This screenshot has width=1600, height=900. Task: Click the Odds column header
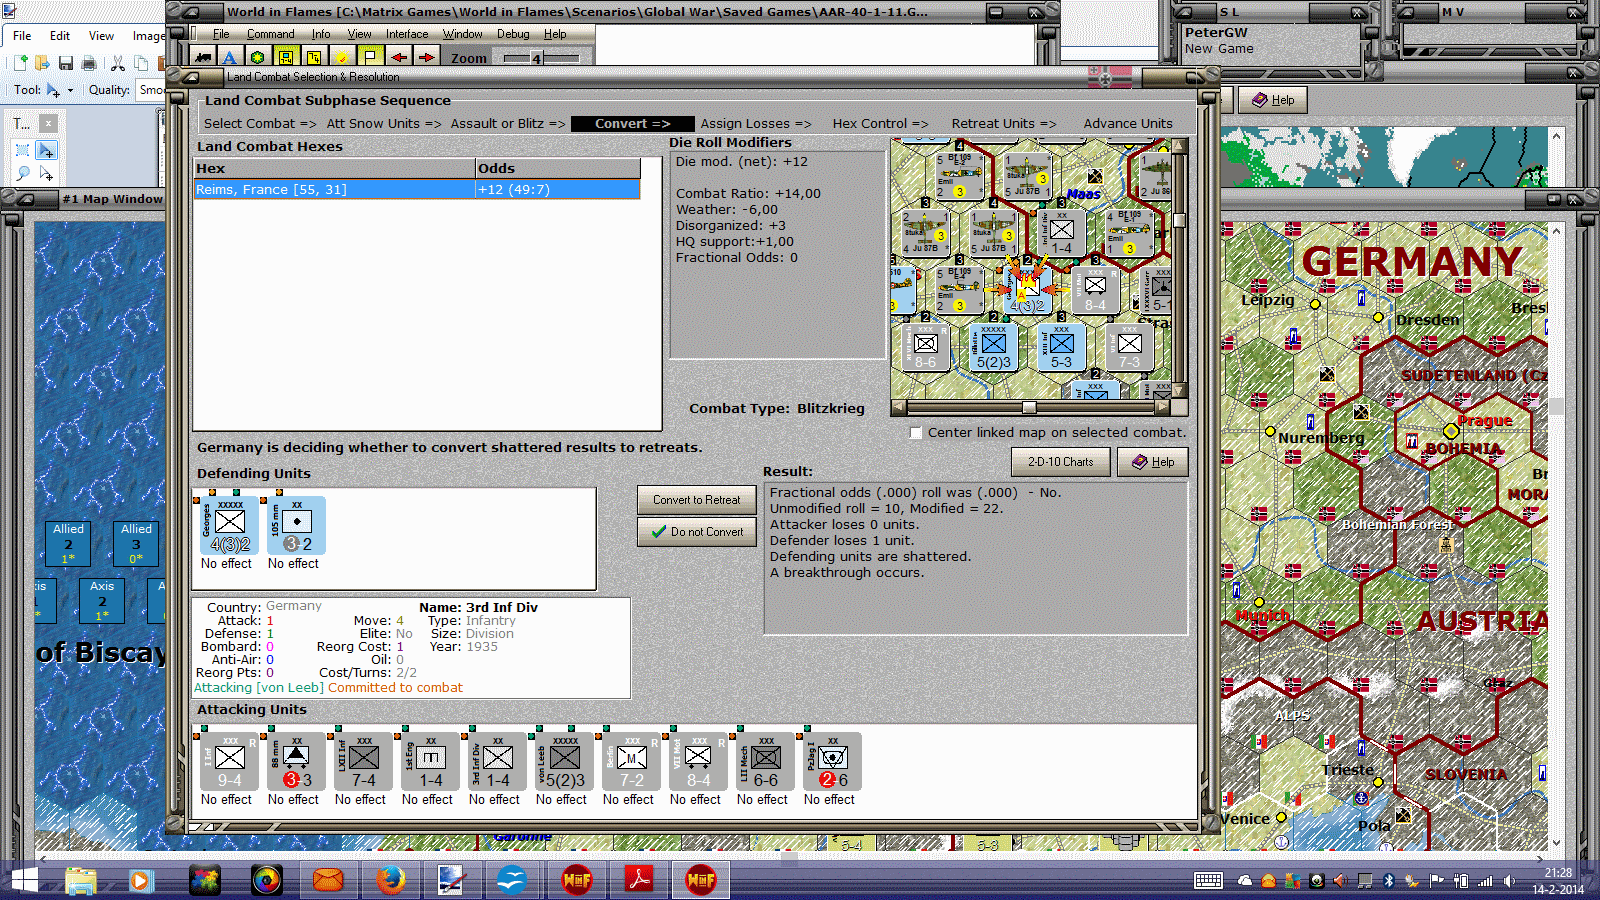click(x=558, y=169)
